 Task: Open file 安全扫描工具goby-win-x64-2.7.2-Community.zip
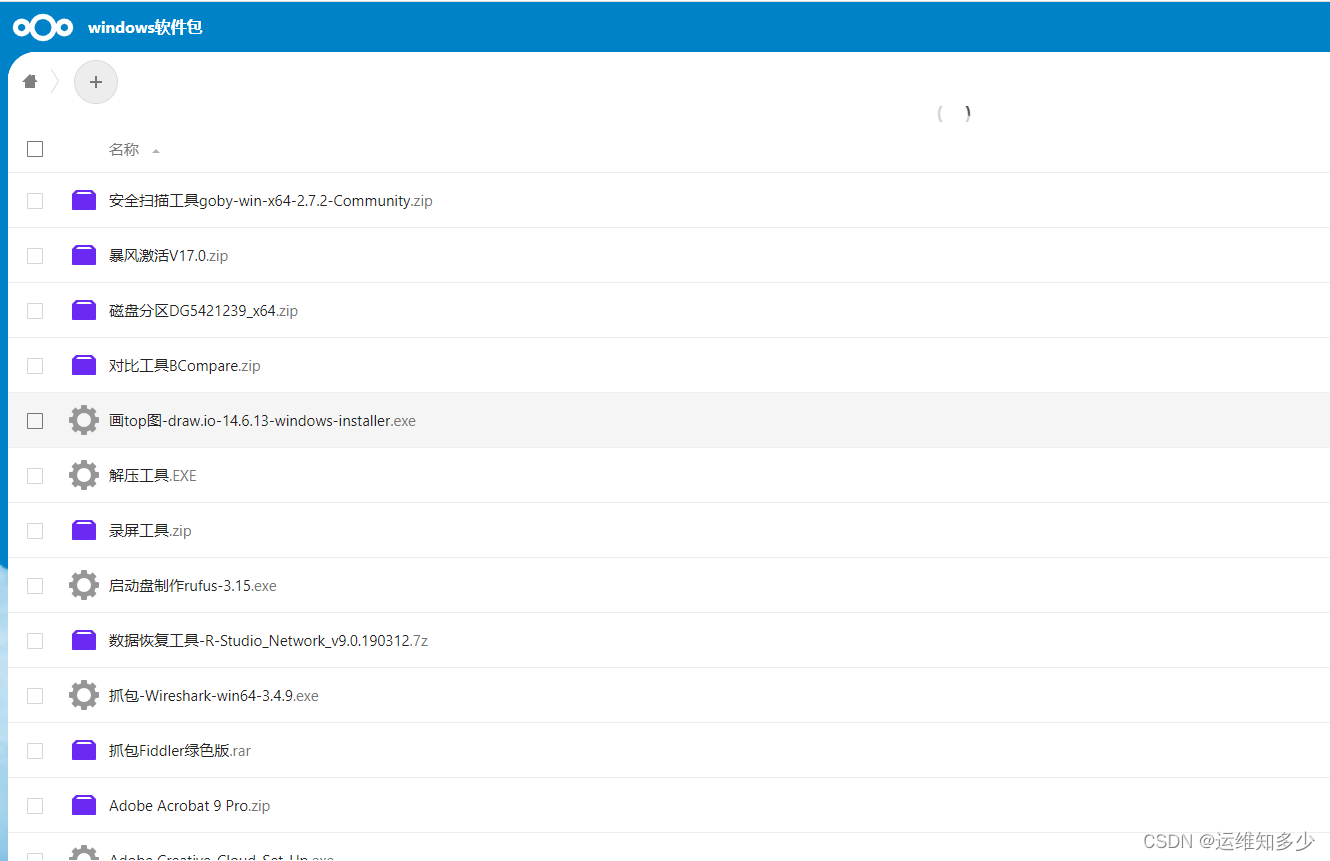point(271,200)
